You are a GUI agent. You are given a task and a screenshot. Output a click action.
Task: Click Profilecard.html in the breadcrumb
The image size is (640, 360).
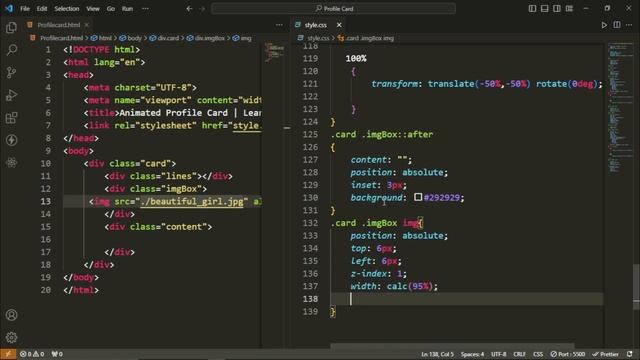click(x=61, y=38)
